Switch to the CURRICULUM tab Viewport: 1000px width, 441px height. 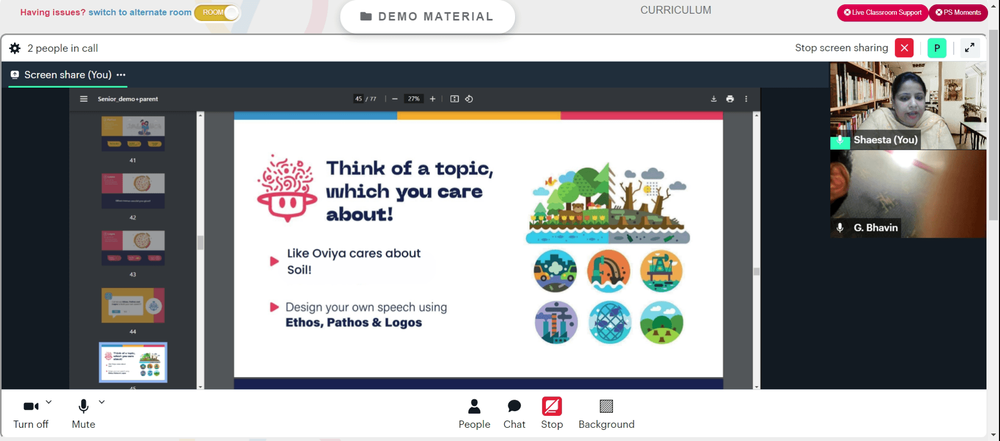(675, 10)
